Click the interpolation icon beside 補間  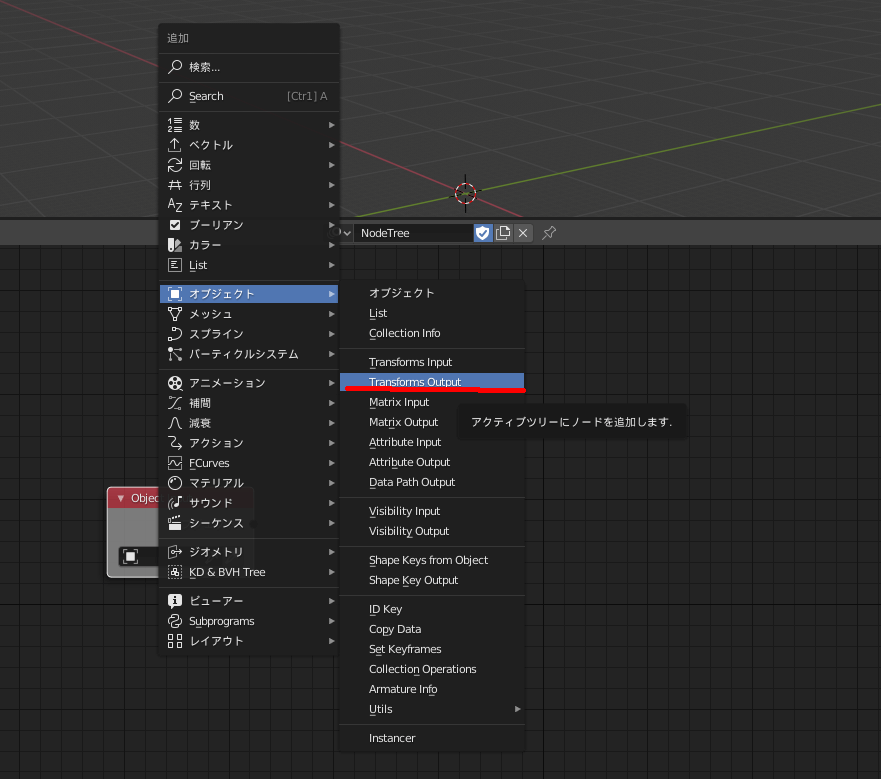point(175,403)
